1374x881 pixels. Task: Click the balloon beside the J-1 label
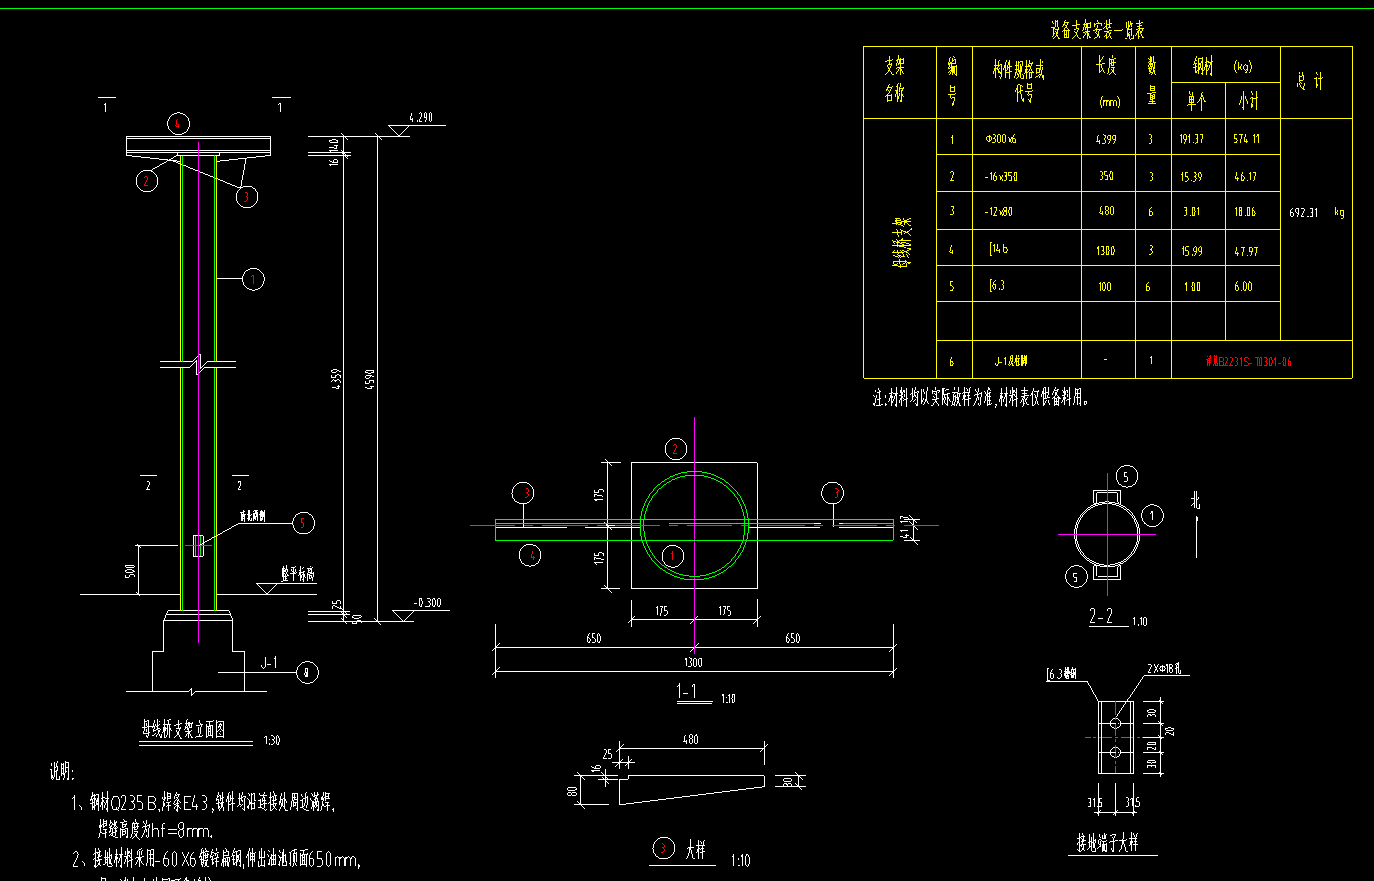pyautogui.click(x=307, y=673)
